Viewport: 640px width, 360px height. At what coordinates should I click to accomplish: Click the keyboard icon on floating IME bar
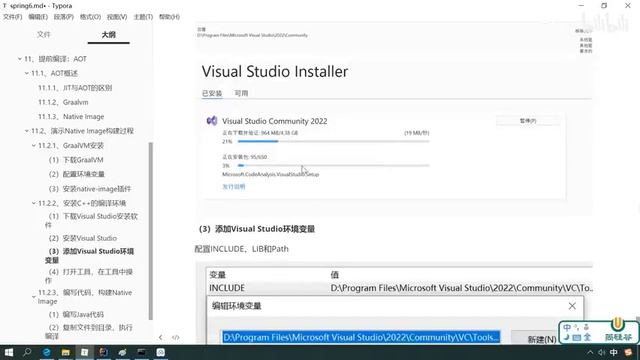coord(576,338)
